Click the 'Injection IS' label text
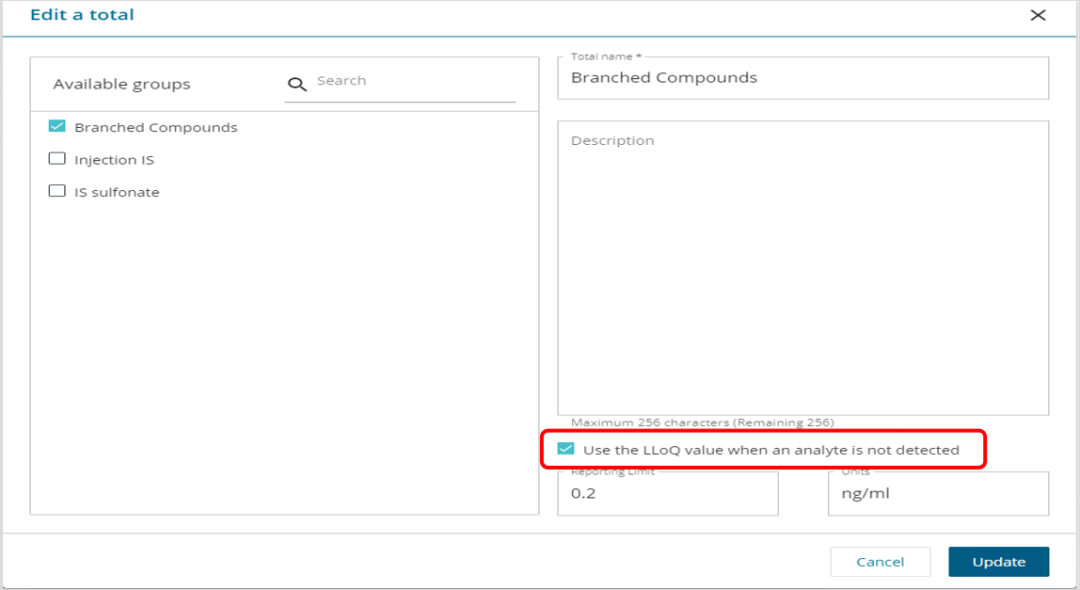Viewport: 1080px width, 590px height. pyautogui.click(x=114, y=160)
